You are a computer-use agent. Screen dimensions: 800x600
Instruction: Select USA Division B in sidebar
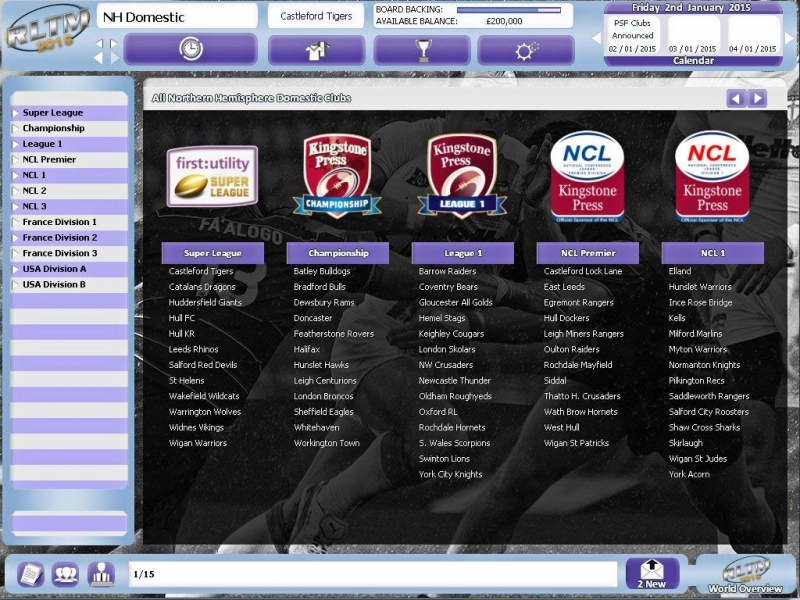click(69, 284)
